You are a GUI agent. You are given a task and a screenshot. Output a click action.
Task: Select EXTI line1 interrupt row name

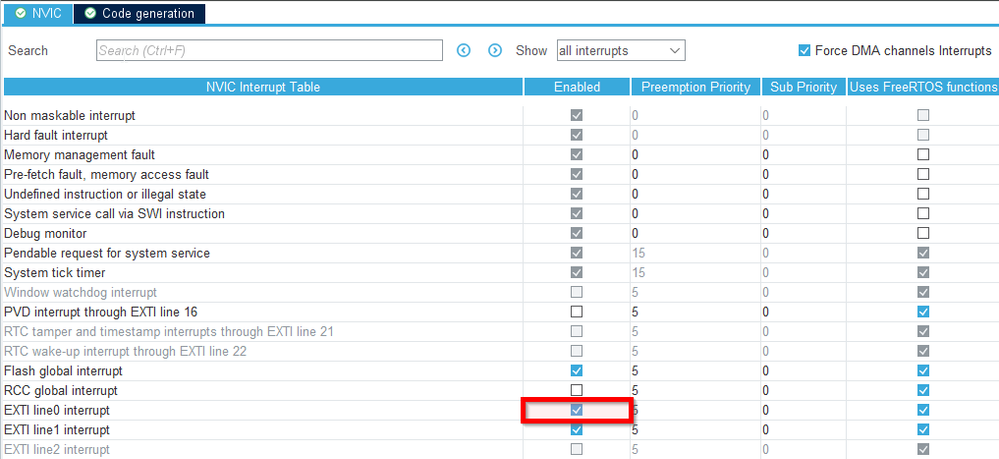(x=57, y=430)
